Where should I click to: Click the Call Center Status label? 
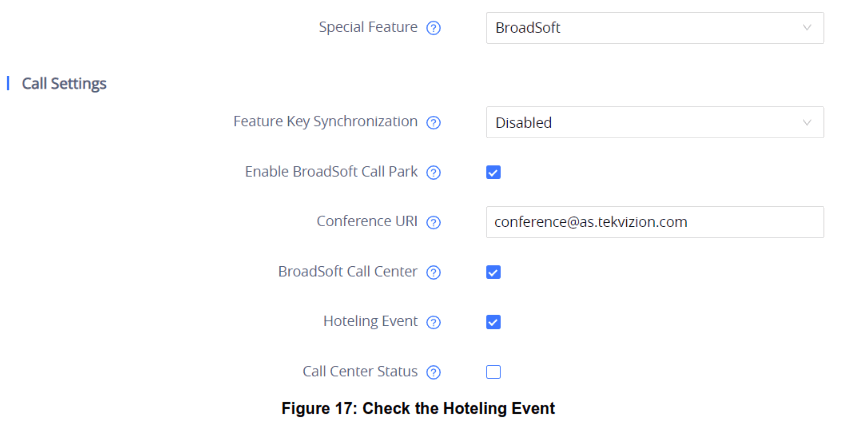click(x=360, y=371)
